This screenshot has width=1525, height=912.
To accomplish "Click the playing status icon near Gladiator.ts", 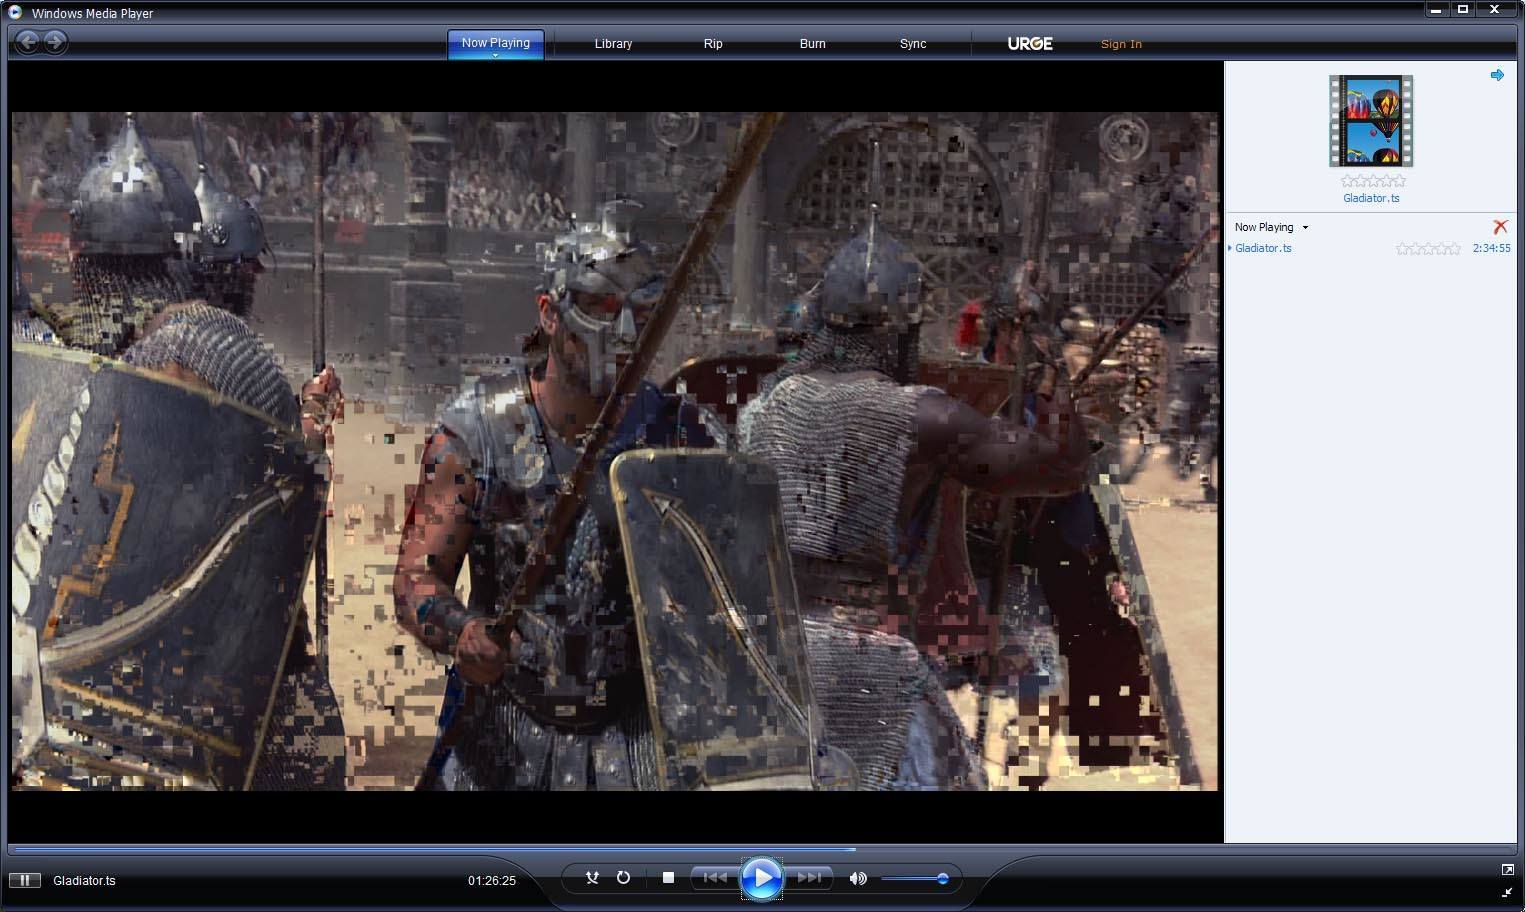I will [24, 880].
